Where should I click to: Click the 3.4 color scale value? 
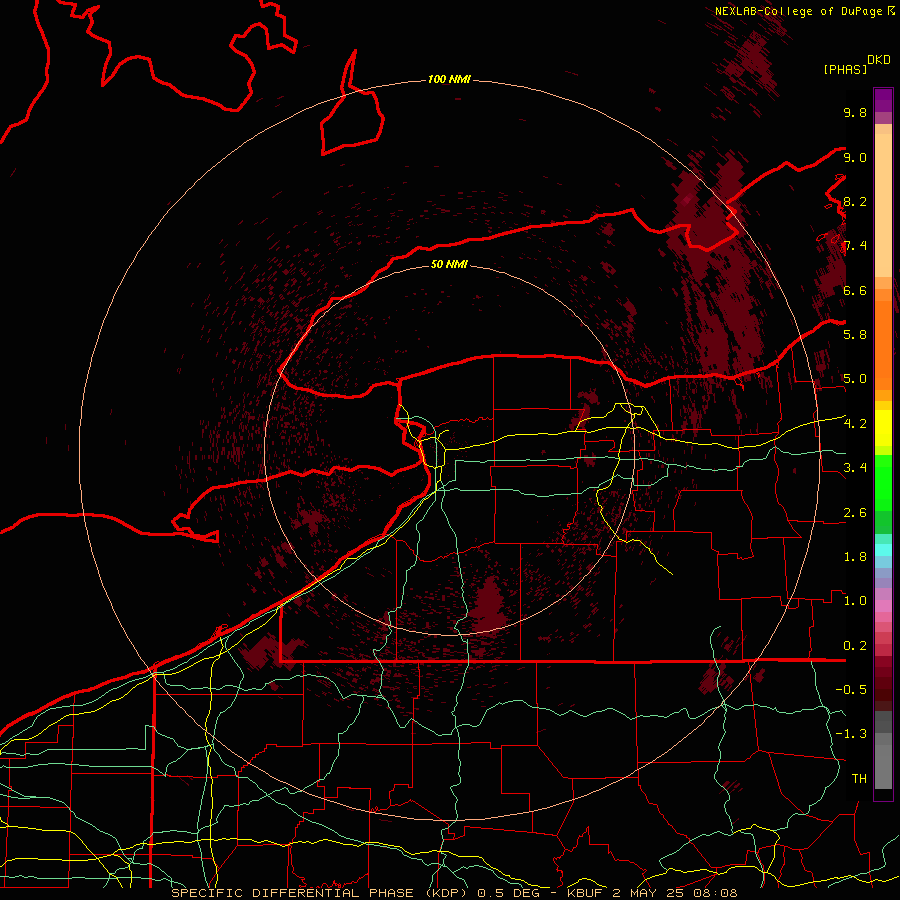(x=855, y=468)
